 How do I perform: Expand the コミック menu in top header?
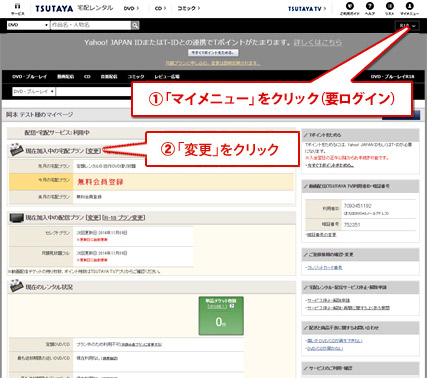coord(189,8)
